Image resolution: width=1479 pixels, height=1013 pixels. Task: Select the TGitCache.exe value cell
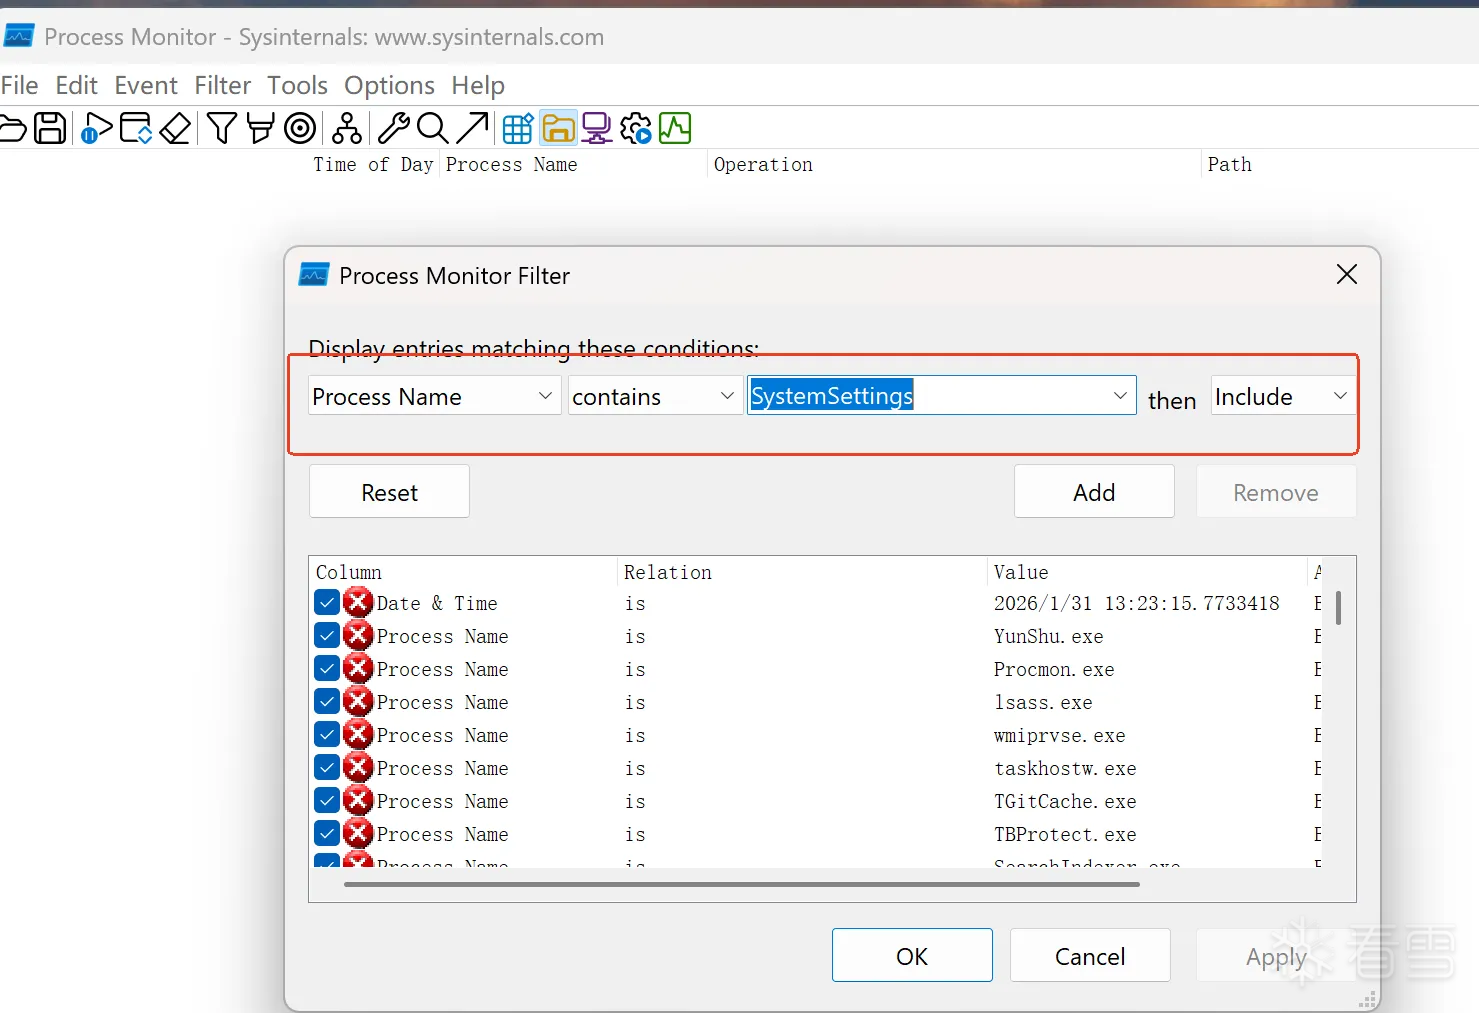coord(1065,801)
